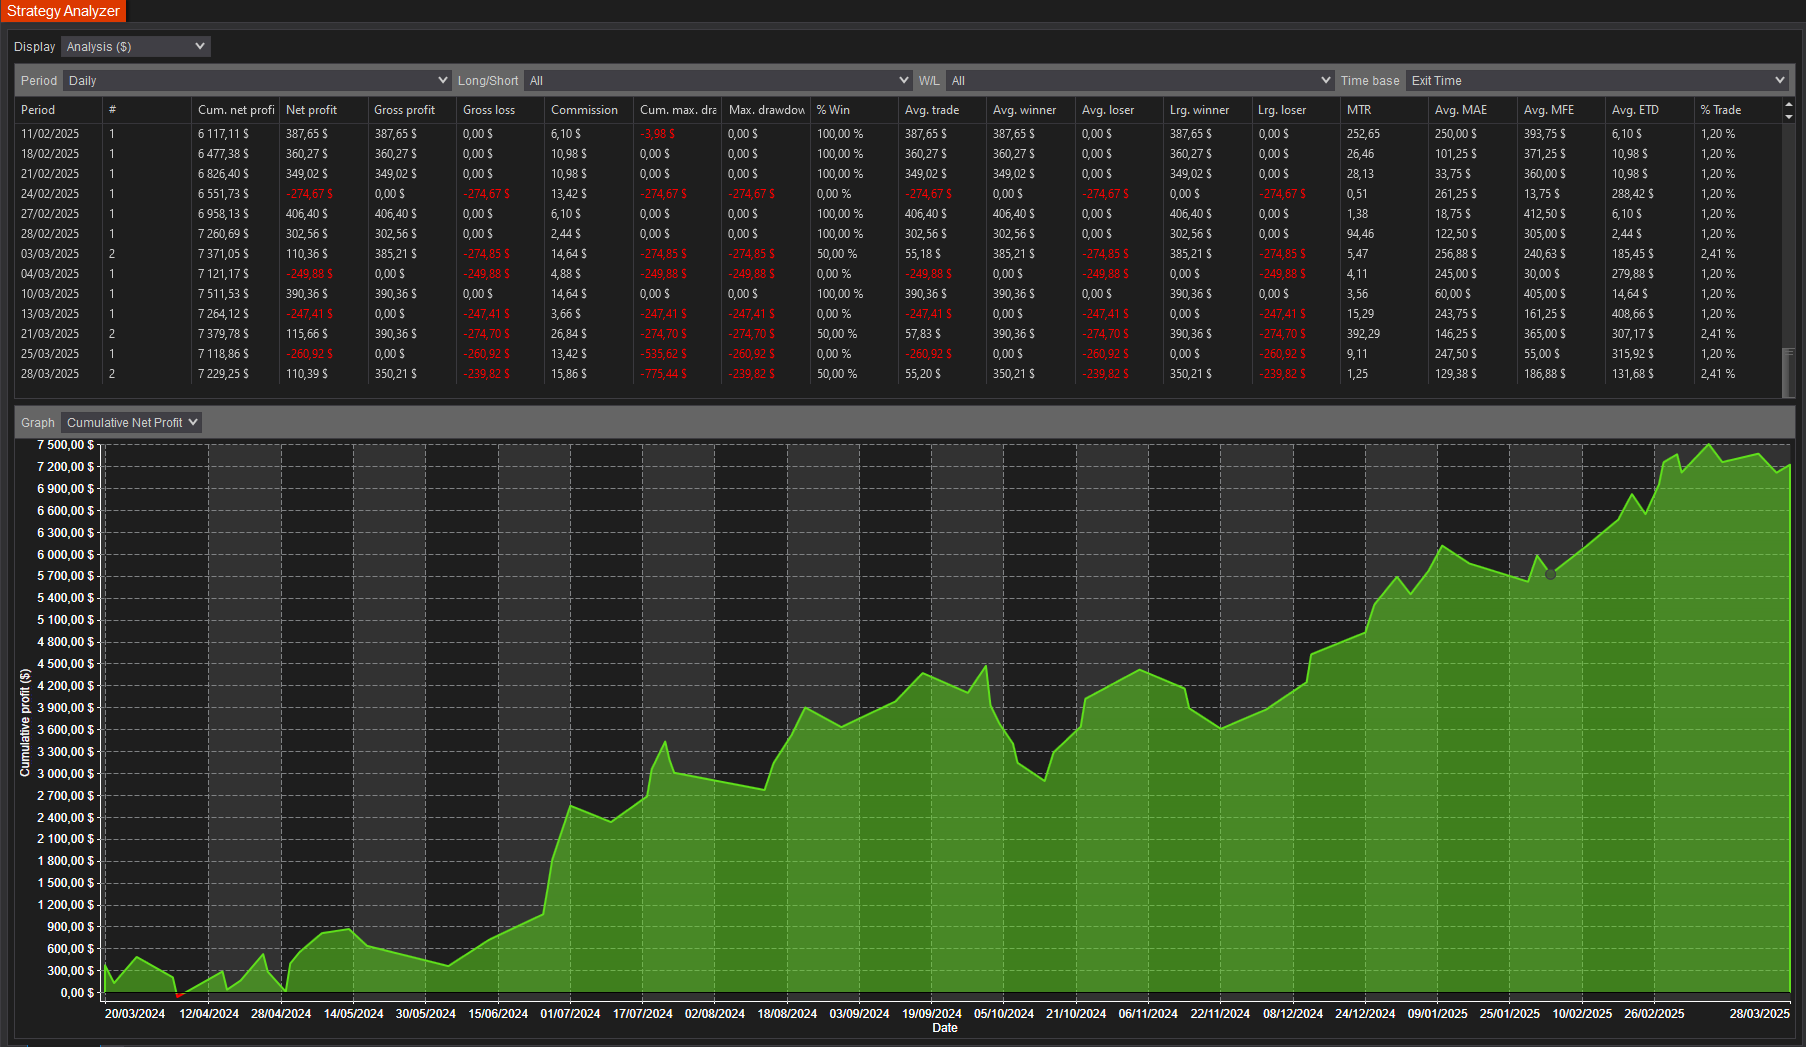
Task: Sort by Lrg. winner column header
Action: [x=1208, y=110]
